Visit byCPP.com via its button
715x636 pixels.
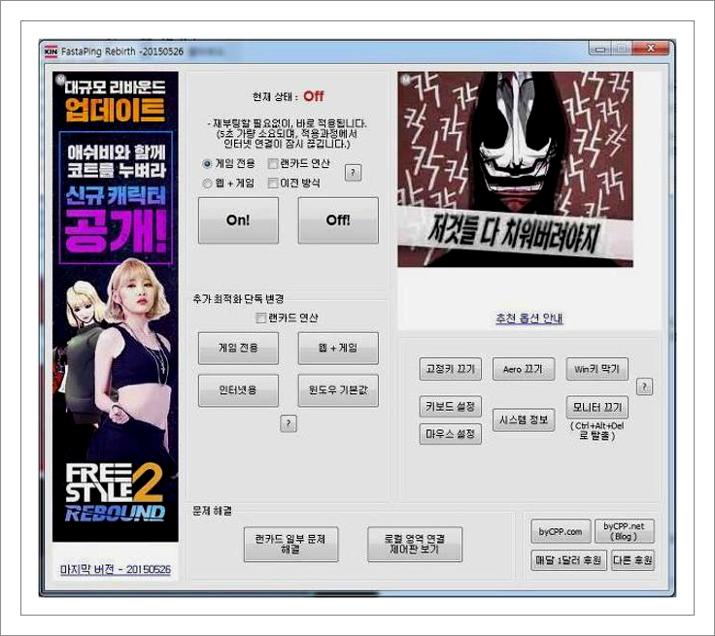[x=560, y=532]
